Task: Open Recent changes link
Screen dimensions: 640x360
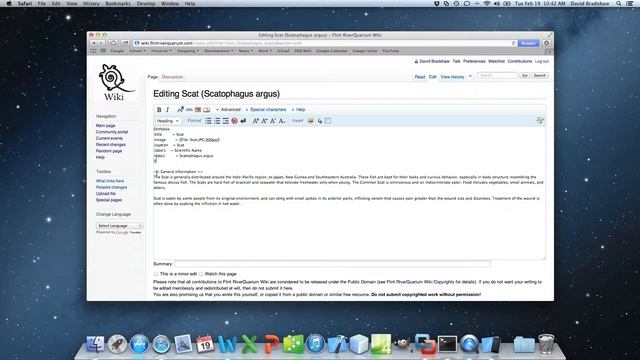Action: [111, 144]
